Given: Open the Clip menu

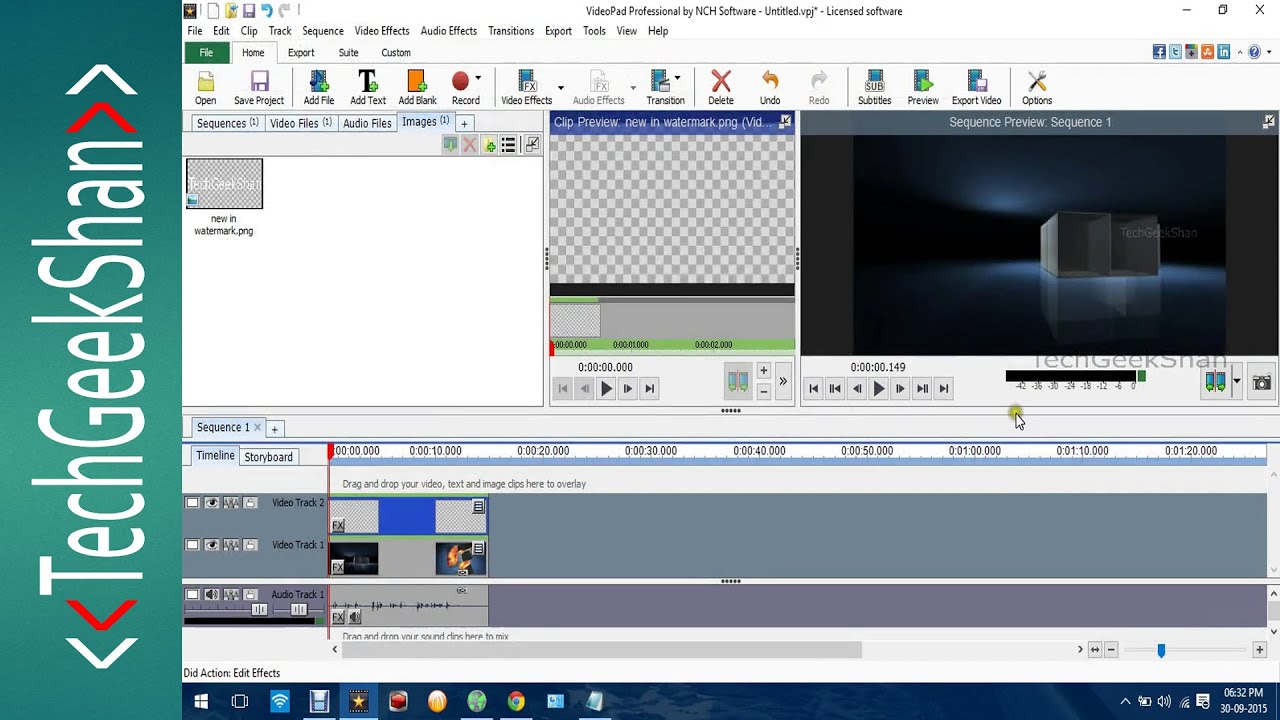Looking at the screenshot, I should (x=249, y=31).
